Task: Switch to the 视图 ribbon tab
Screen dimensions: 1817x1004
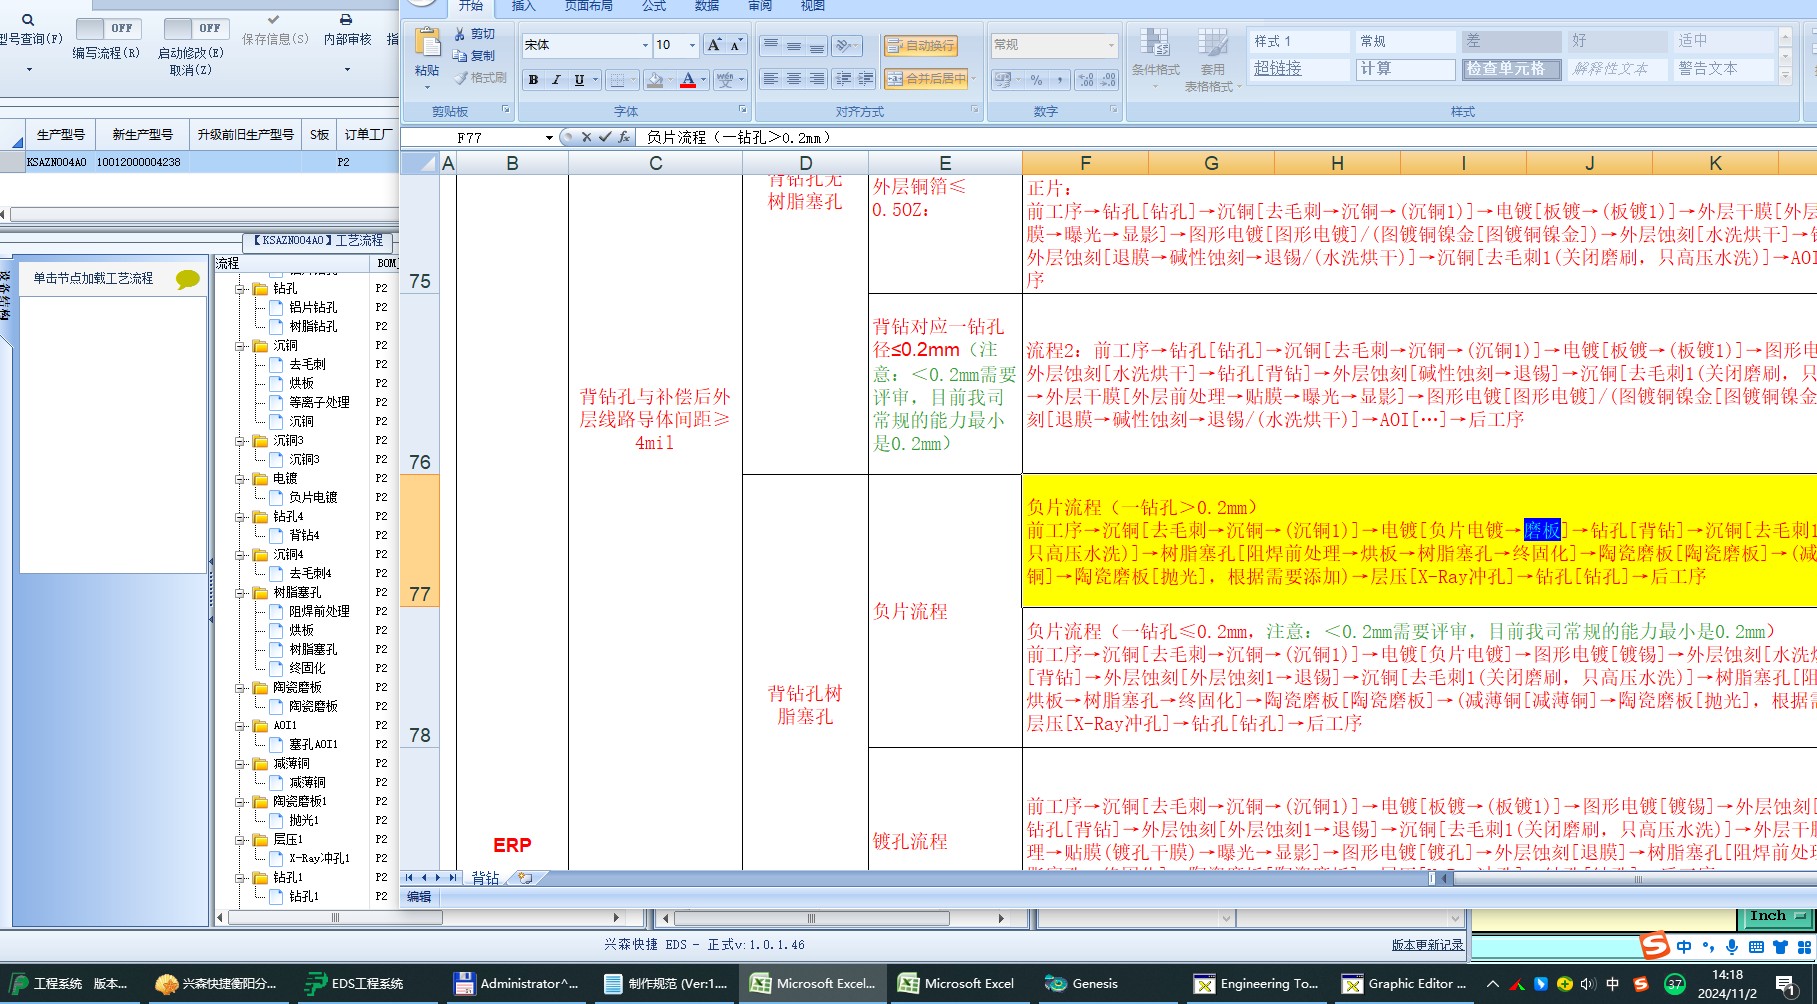Action: tap(813, 6)
